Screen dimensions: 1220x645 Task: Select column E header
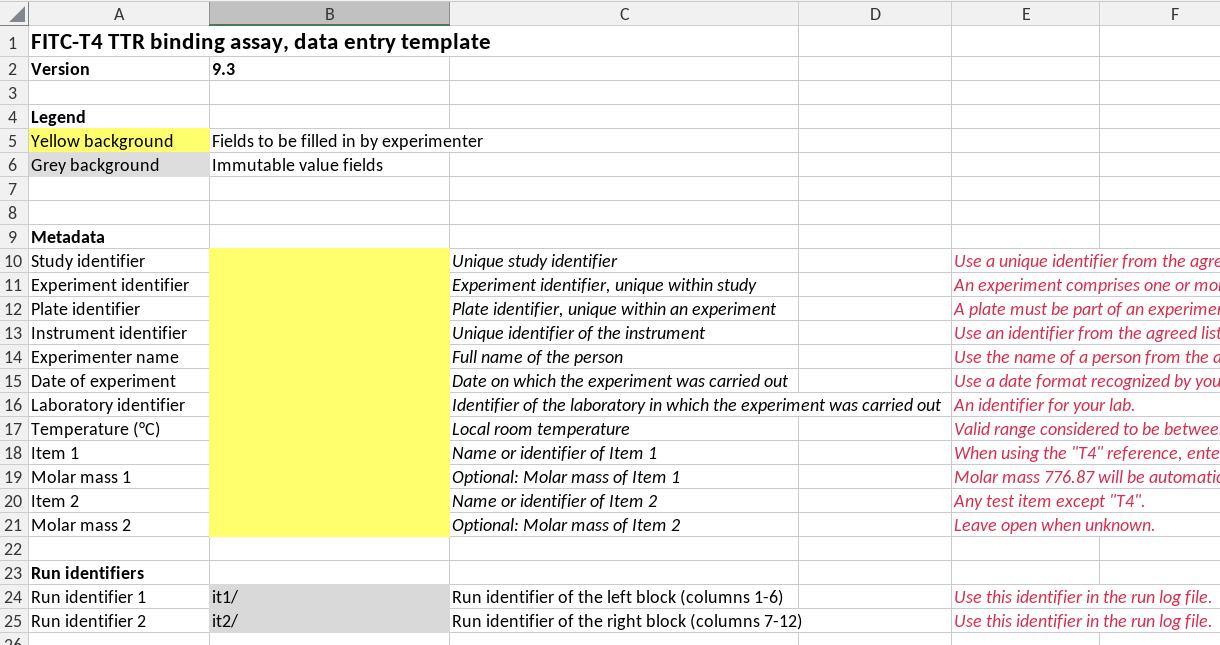click(1025, 14)
